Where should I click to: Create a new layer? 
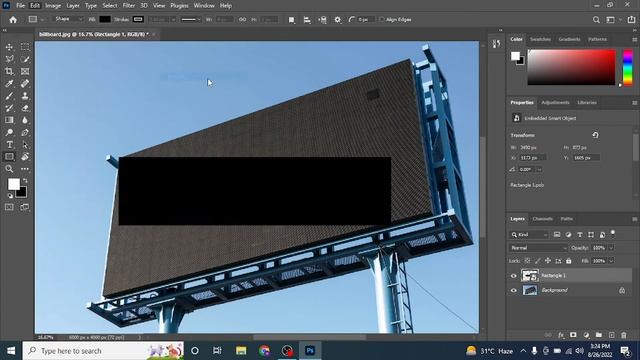click(611, 335)
